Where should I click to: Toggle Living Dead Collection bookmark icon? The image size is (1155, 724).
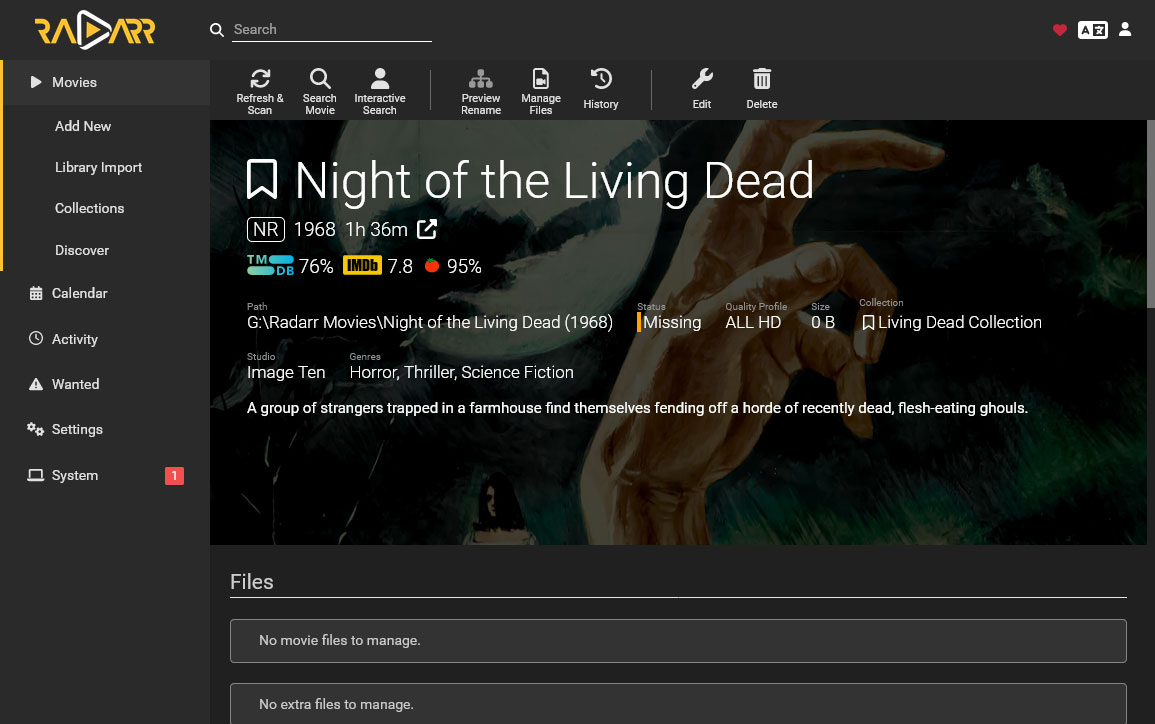pos(868,323)
